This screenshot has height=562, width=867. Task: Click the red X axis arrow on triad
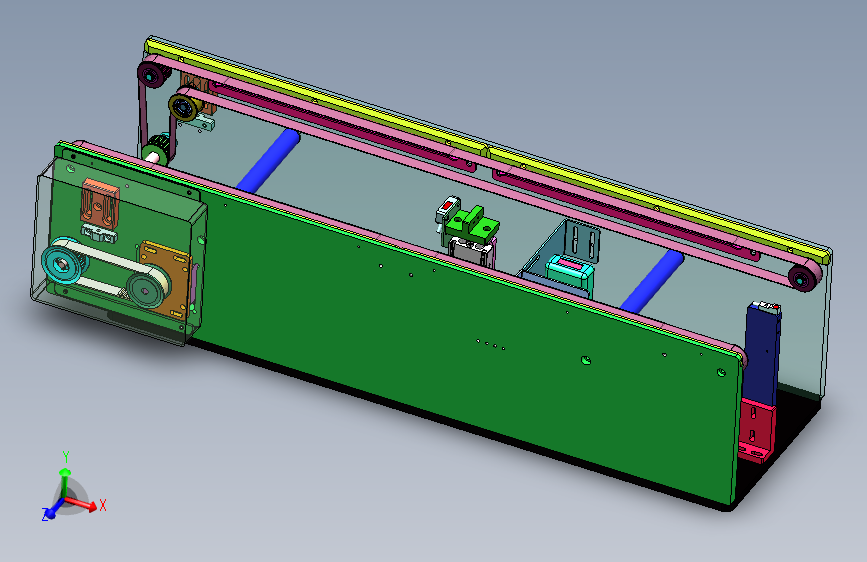click(82, 503)
